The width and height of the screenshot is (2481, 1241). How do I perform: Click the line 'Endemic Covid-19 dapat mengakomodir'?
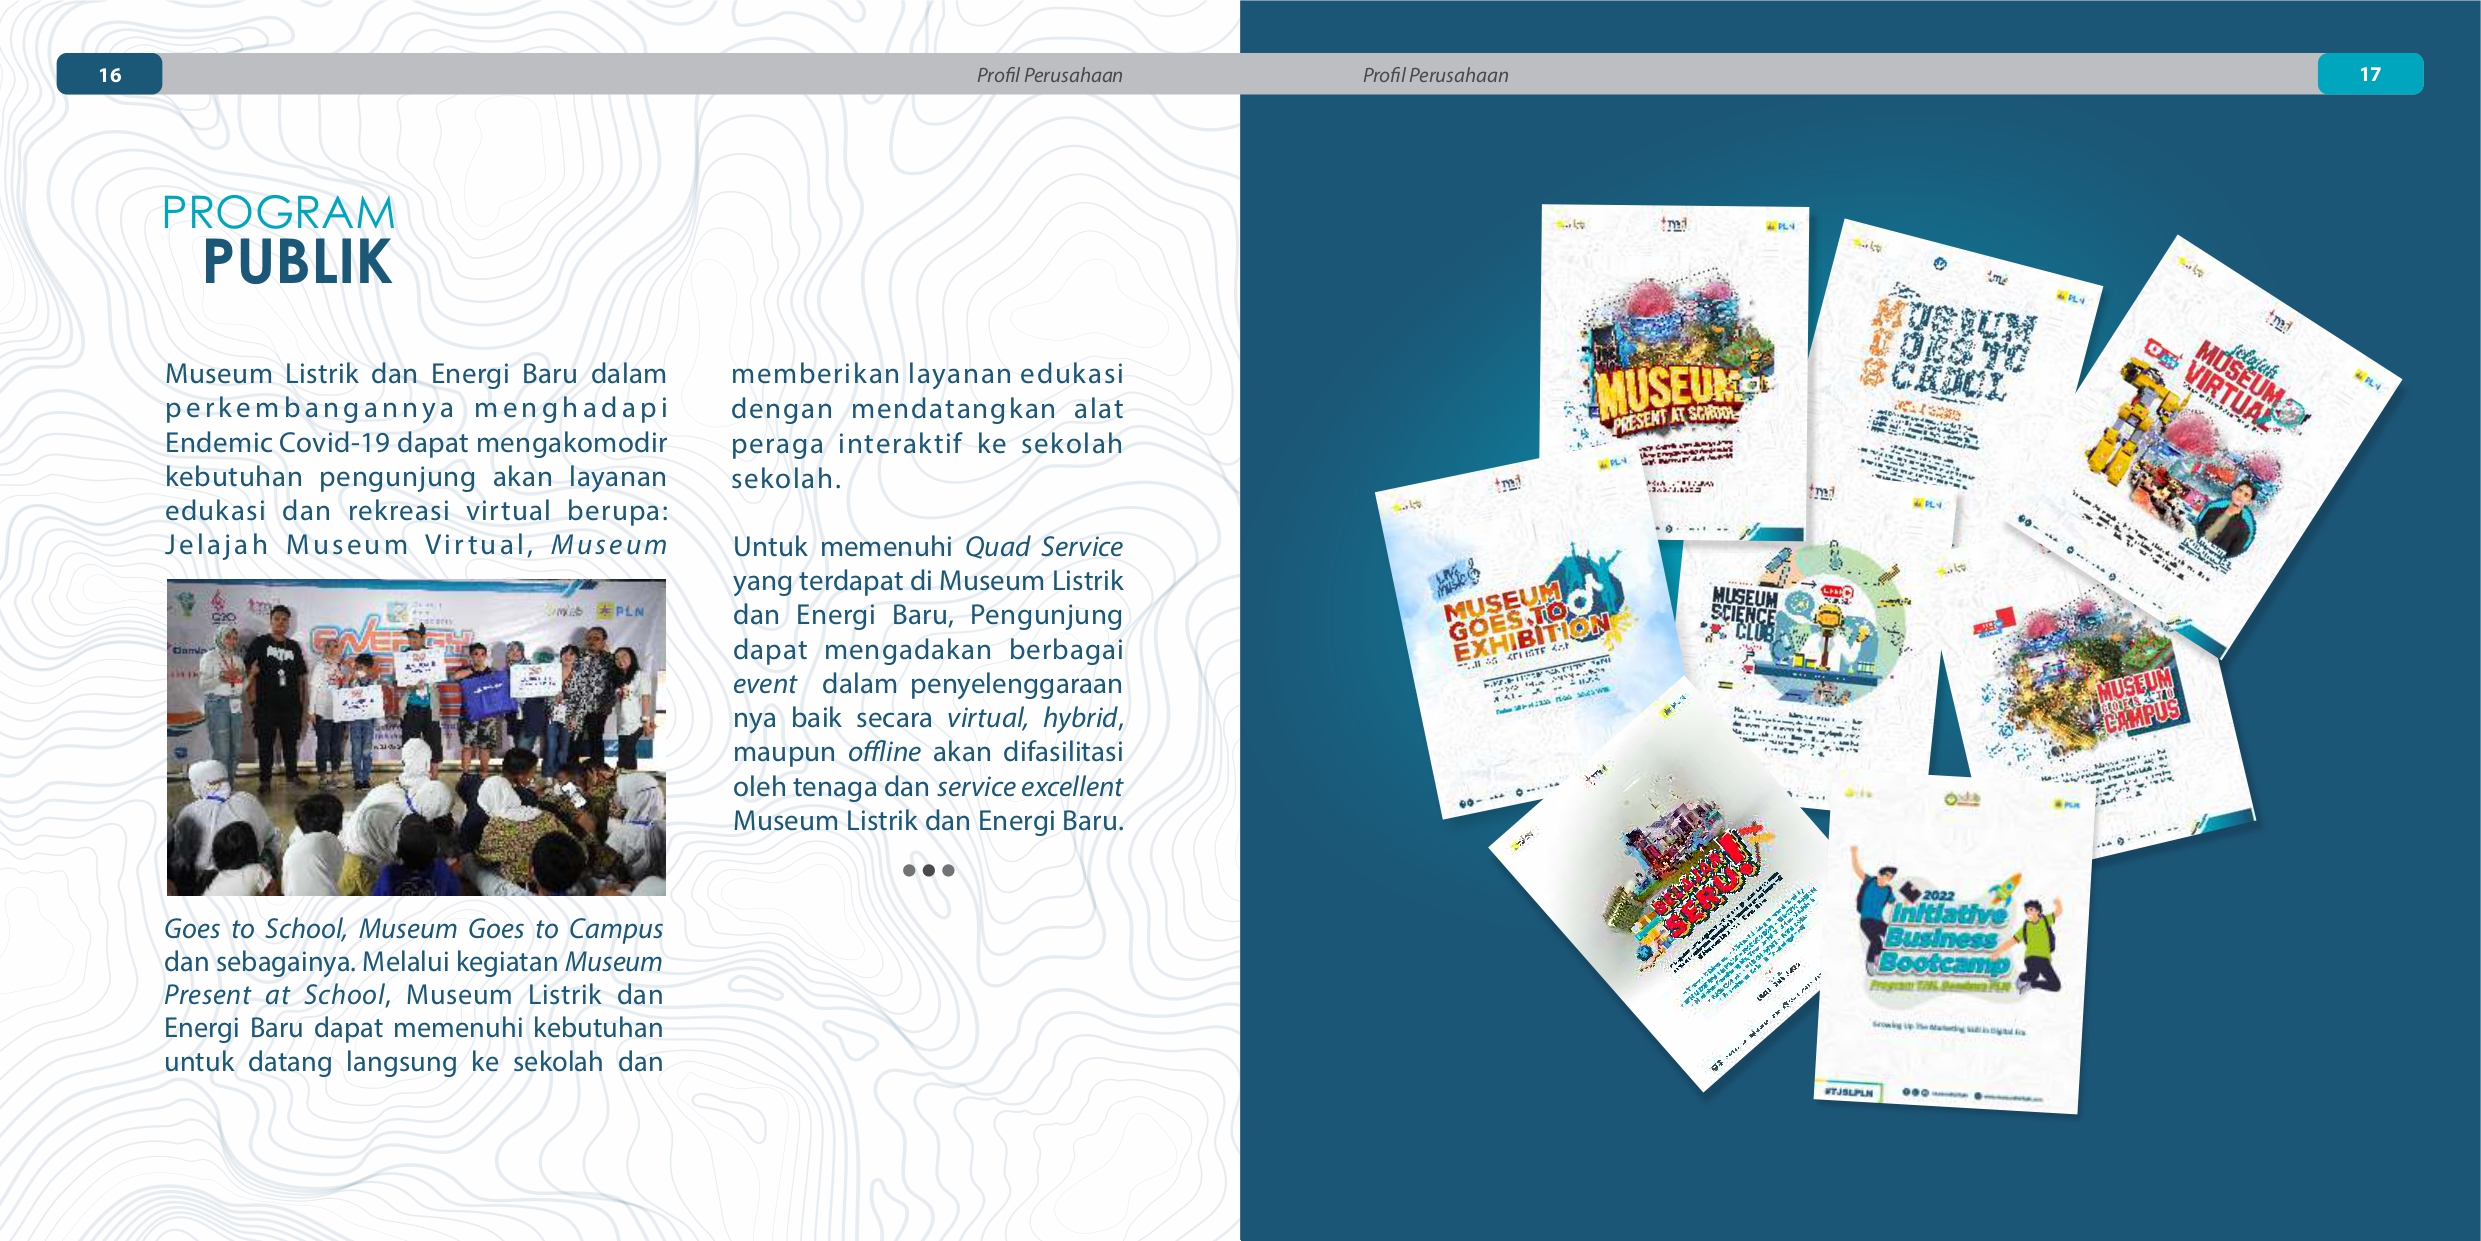416,442
